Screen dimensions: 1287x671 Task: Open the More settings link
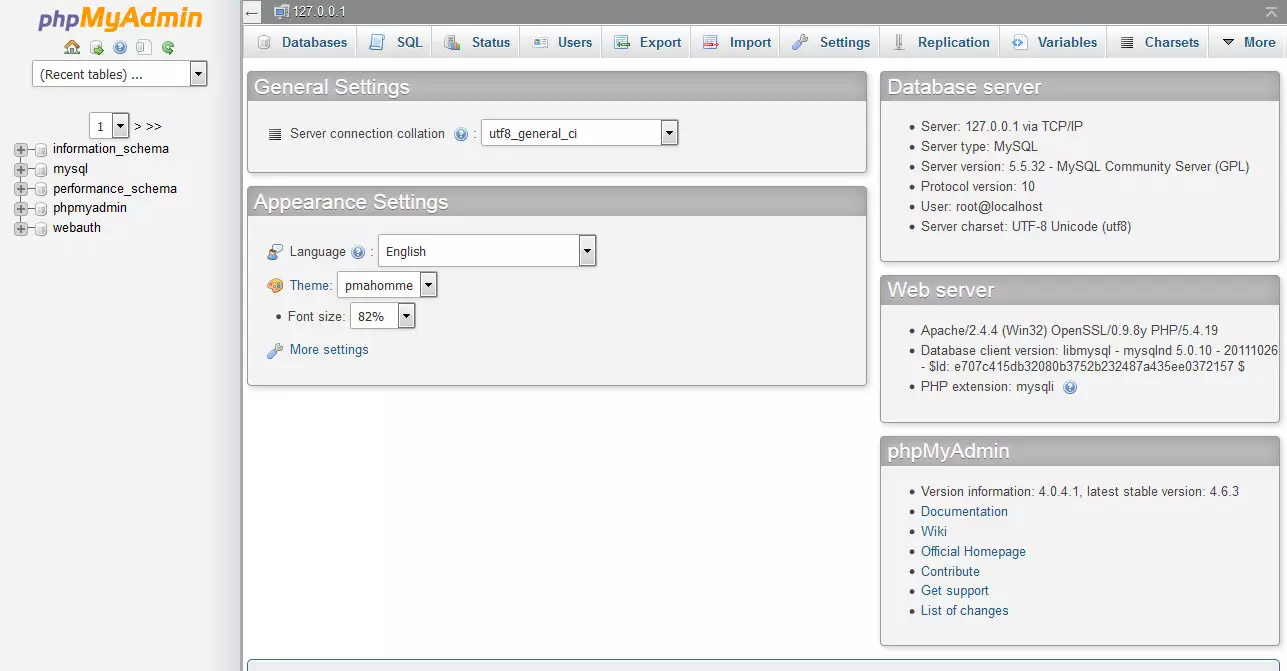329,350
